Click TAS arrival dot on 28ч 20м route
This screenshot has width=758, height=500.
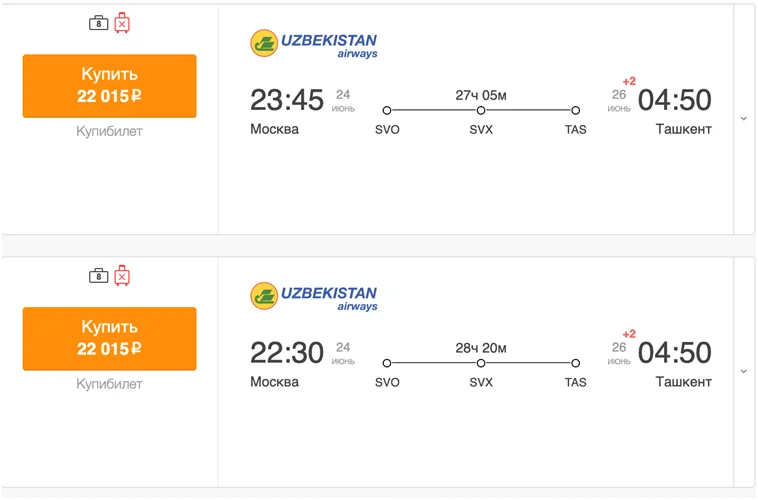(x=576, y=363)
